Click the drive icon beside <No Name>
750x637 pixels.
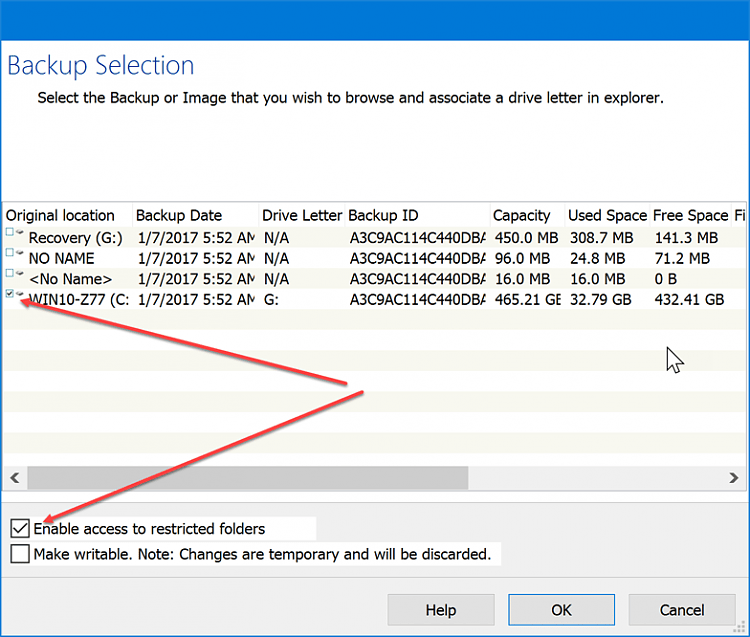(x=20, y=274)
